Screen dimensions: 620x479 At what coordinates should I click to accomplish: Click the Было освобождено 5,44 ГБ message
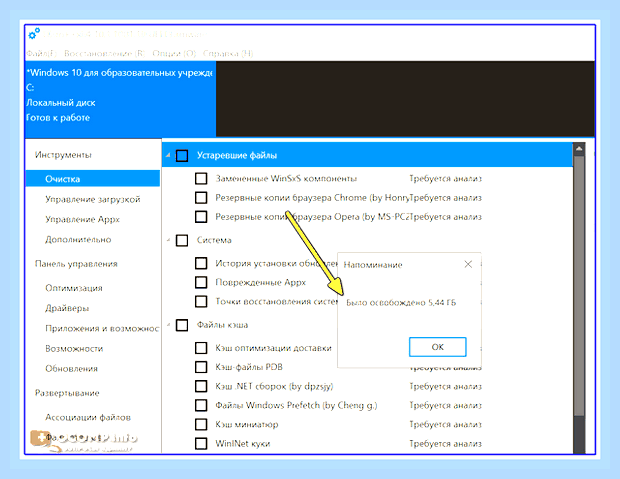click(x=401, y=303)
